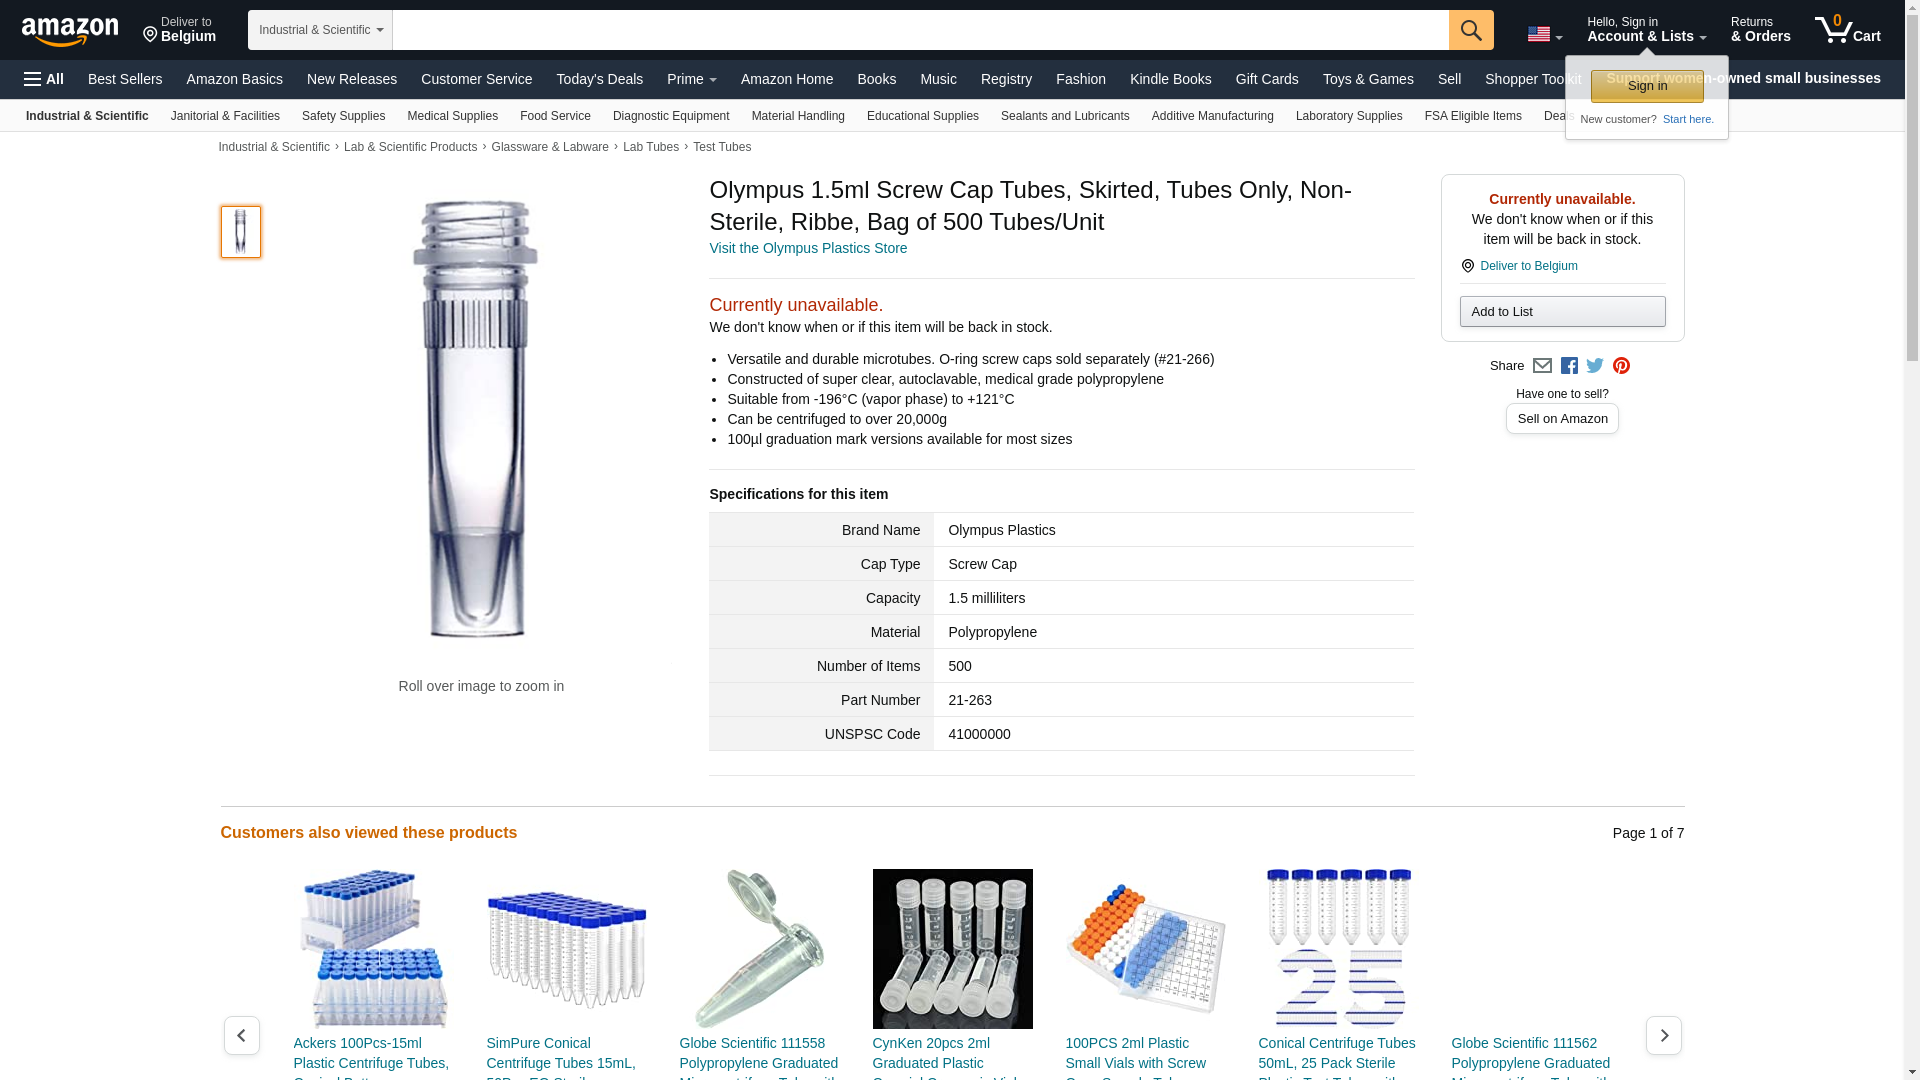Screen dimensions: 1920x1080
Task: Click the Amazon logo
Action: 70,32
